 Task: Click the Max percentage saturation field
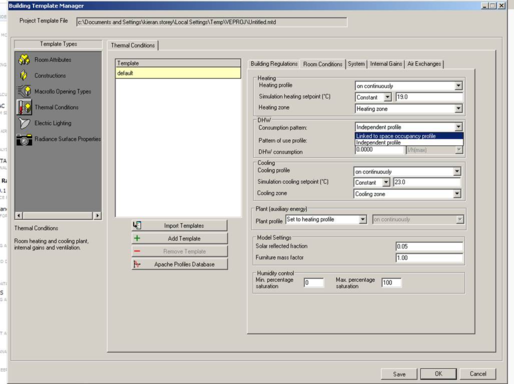(x=391, y=283)
